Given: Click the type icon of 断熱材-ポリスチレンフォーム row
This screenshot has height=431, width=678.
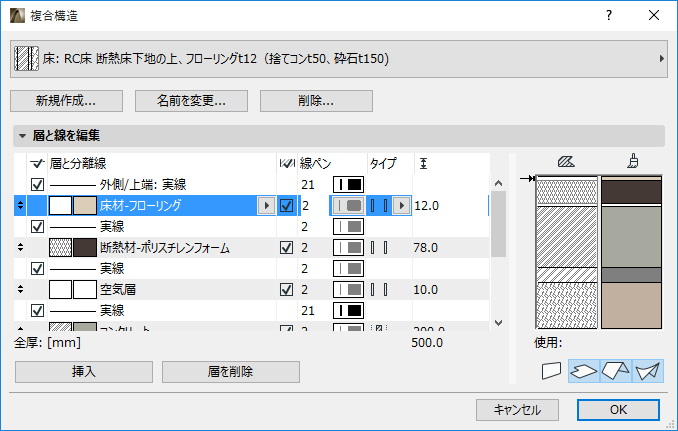Looking at the screenshot, I should coord(379,248).
